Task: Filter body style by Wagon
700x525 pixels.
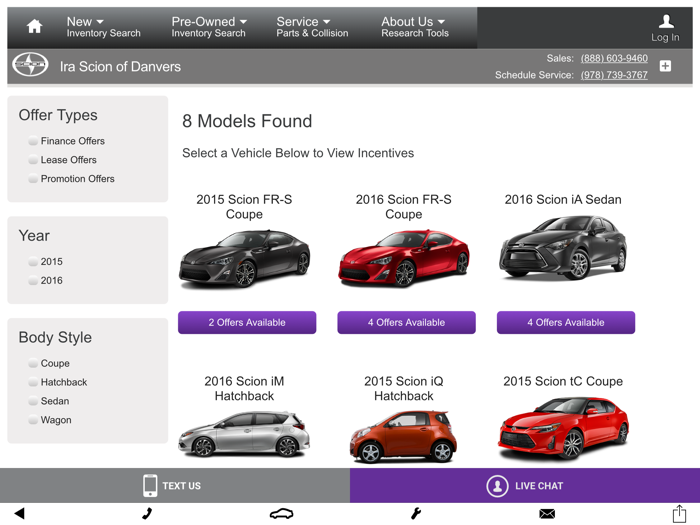Action: 50,420
